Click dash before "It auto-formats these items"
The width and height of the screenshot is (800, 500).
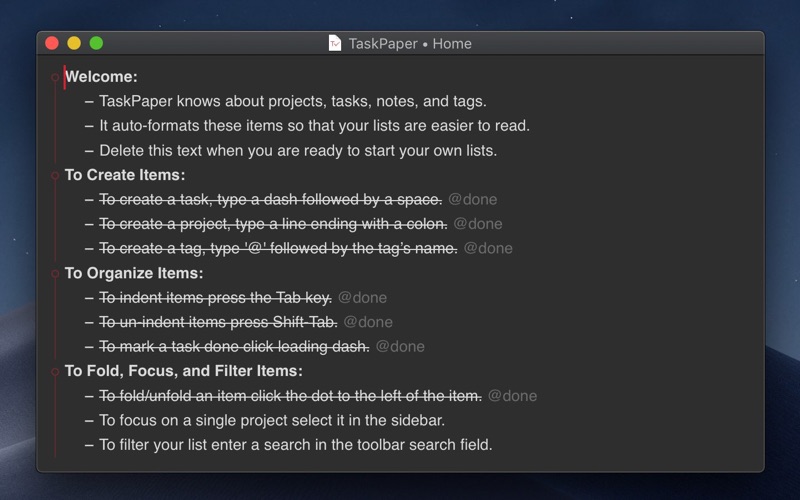(x=89, y=126)
